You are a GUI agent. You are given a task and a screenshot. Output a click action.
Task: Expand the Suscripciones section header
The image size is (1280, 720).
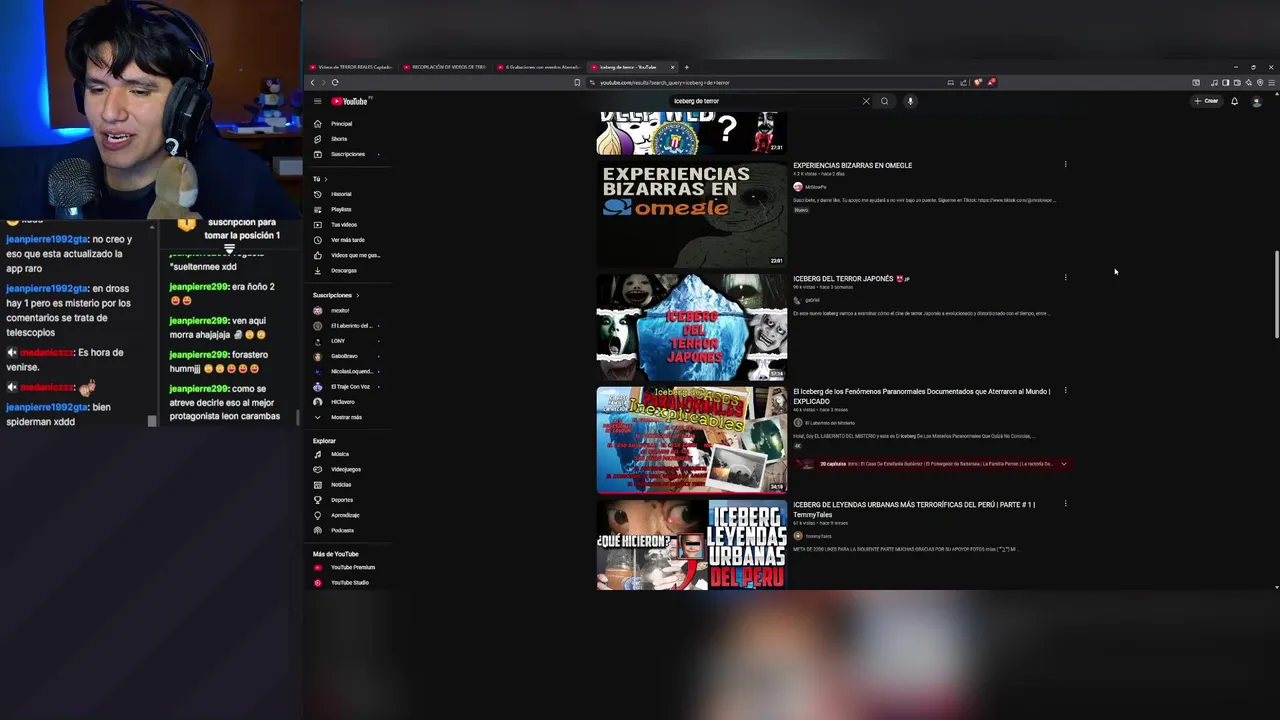tap(336, 295)
